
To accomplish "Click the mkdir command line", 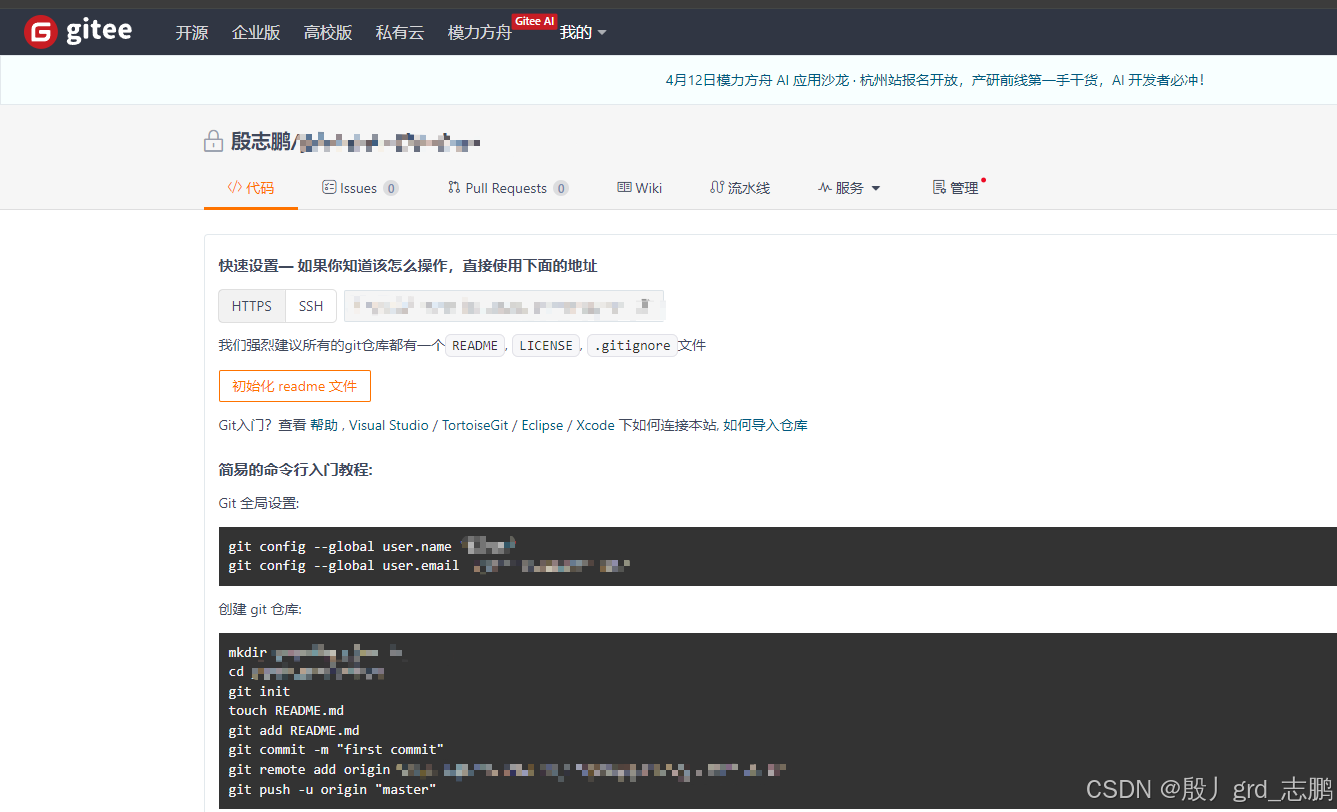I will tap(315, 653).
